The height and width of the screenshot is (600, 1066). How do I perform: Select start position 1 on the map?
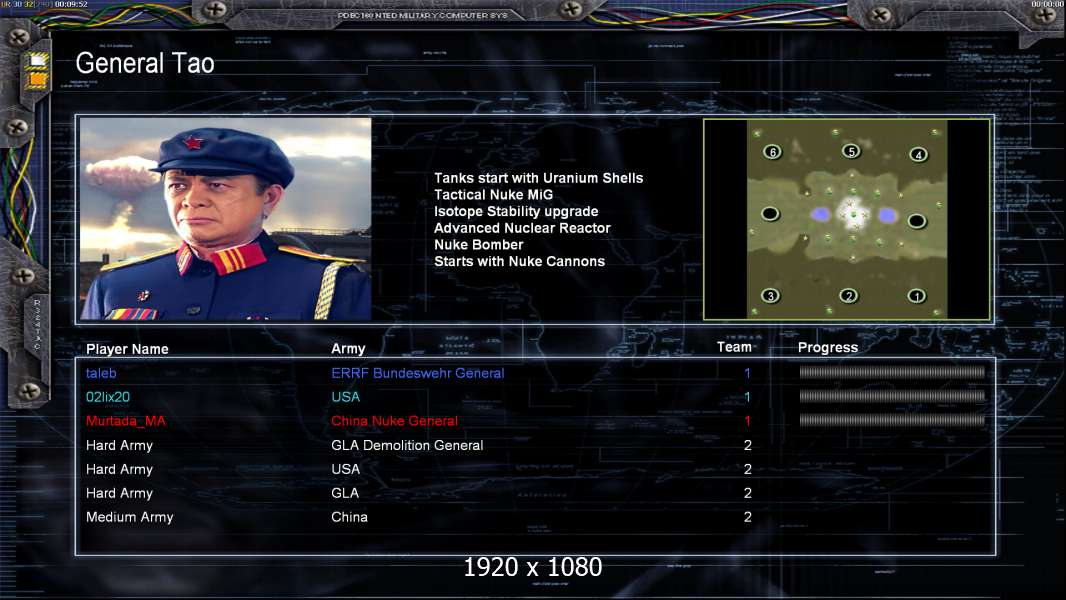(916, 296)
